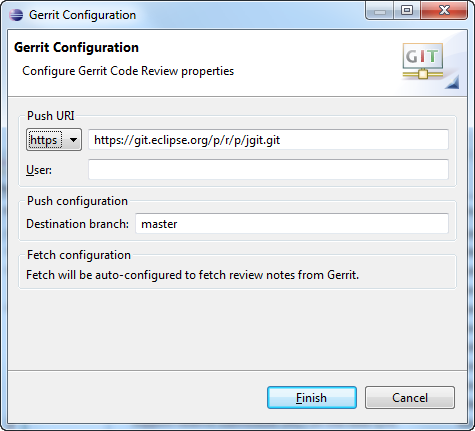
Task: Expand protocol list via dropdown arrow
Action: pos(73,140)
